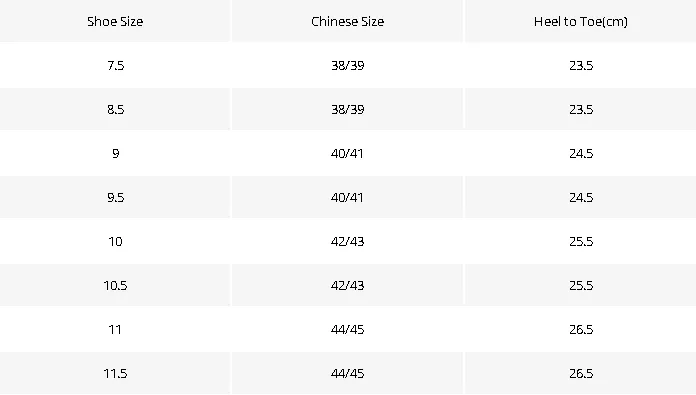Image resolution: width=696 pixels, height=395 pixels.
Task: Click the Shoe Size column header
Action: pos(115,21)
